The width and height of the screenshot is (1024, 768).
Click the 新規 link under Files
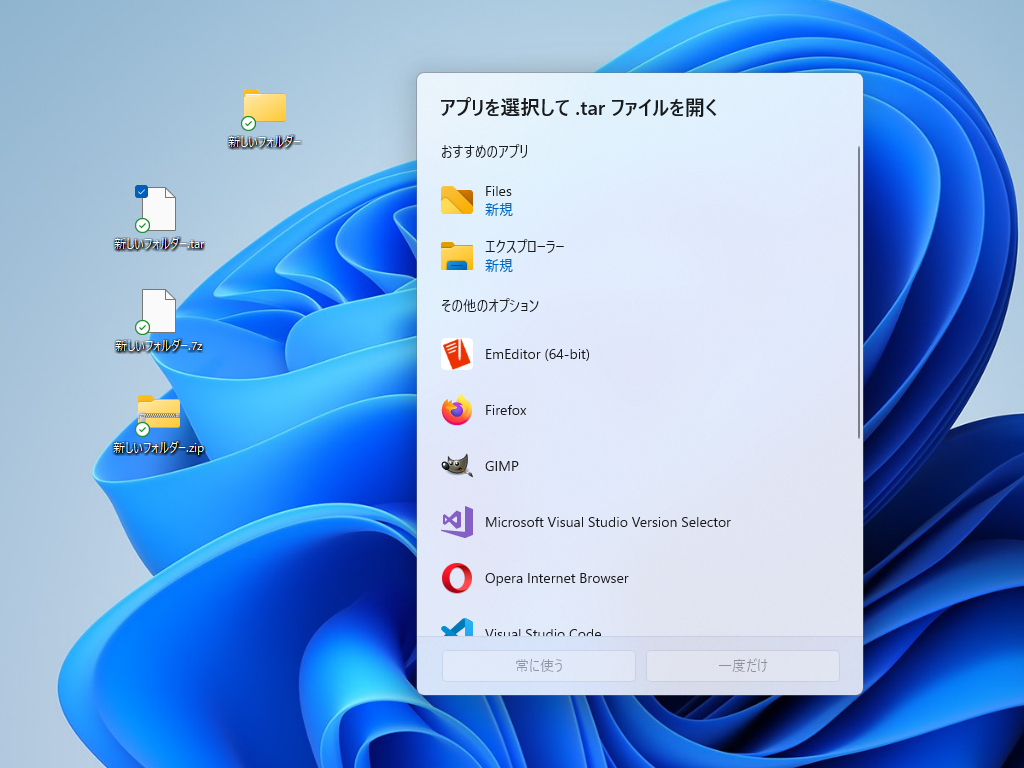pos(498,210)
